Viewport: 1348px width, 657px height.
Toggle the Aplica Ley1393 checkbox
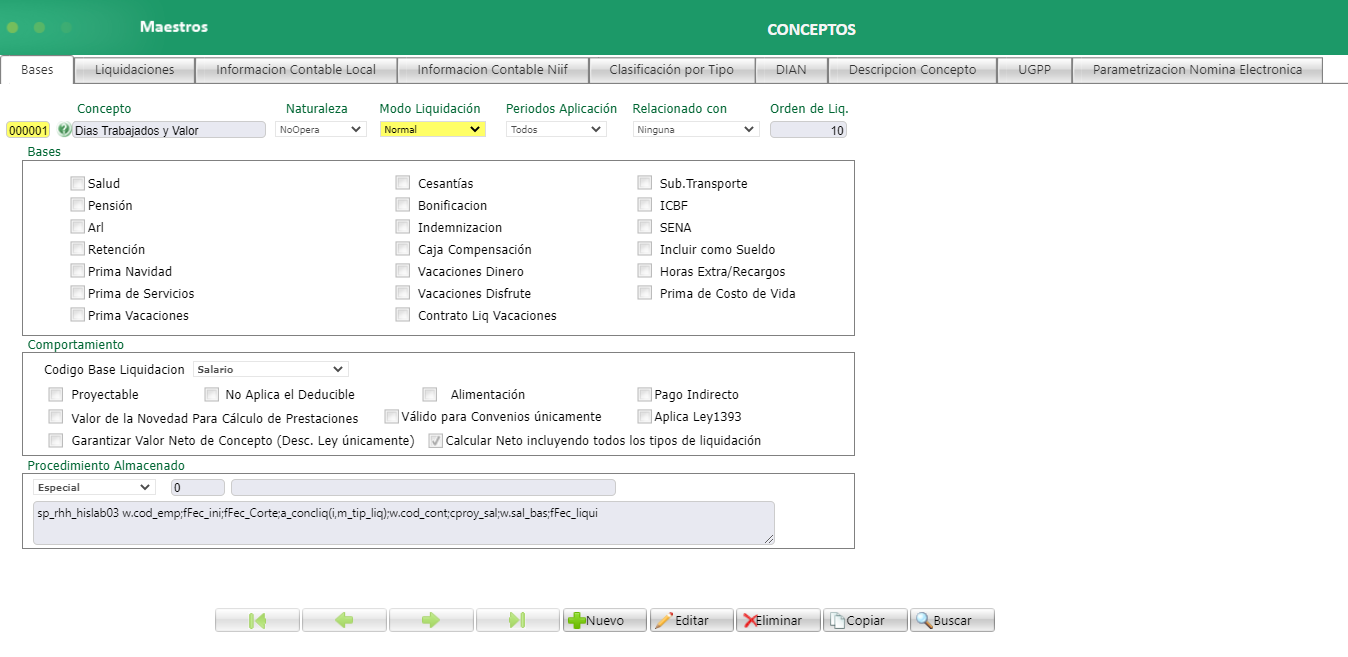tap(645, 416)
